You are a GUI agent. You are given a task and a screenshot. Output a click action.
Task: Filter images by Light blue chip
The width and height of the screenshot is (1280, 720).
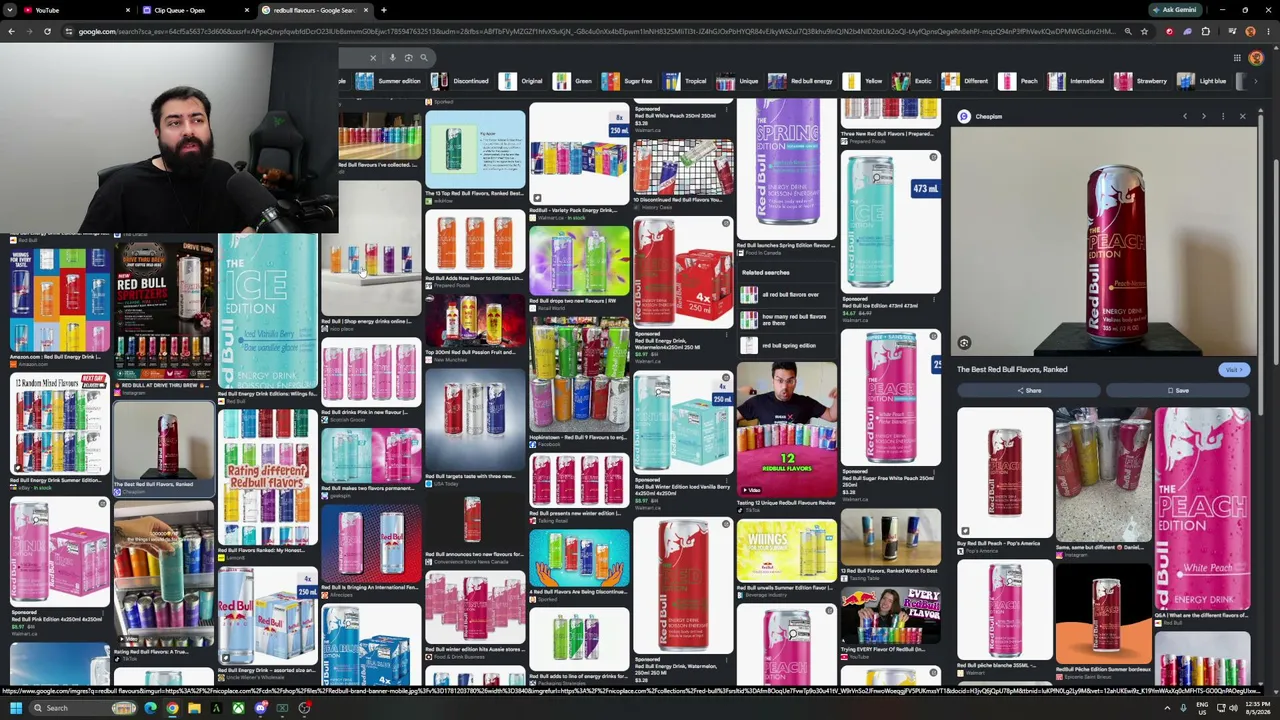1202,81
